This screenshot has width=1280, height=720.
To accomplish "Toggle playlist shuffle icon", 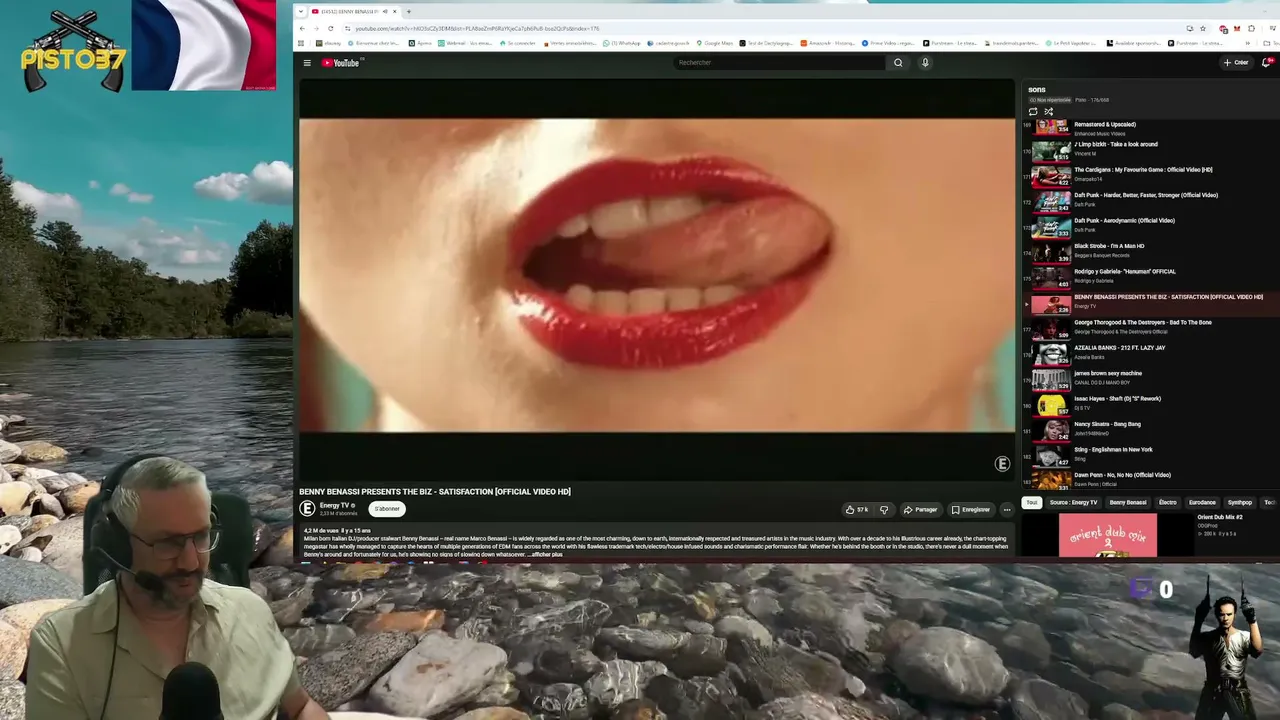I will pyautogui.click(x=1048, y=111).
